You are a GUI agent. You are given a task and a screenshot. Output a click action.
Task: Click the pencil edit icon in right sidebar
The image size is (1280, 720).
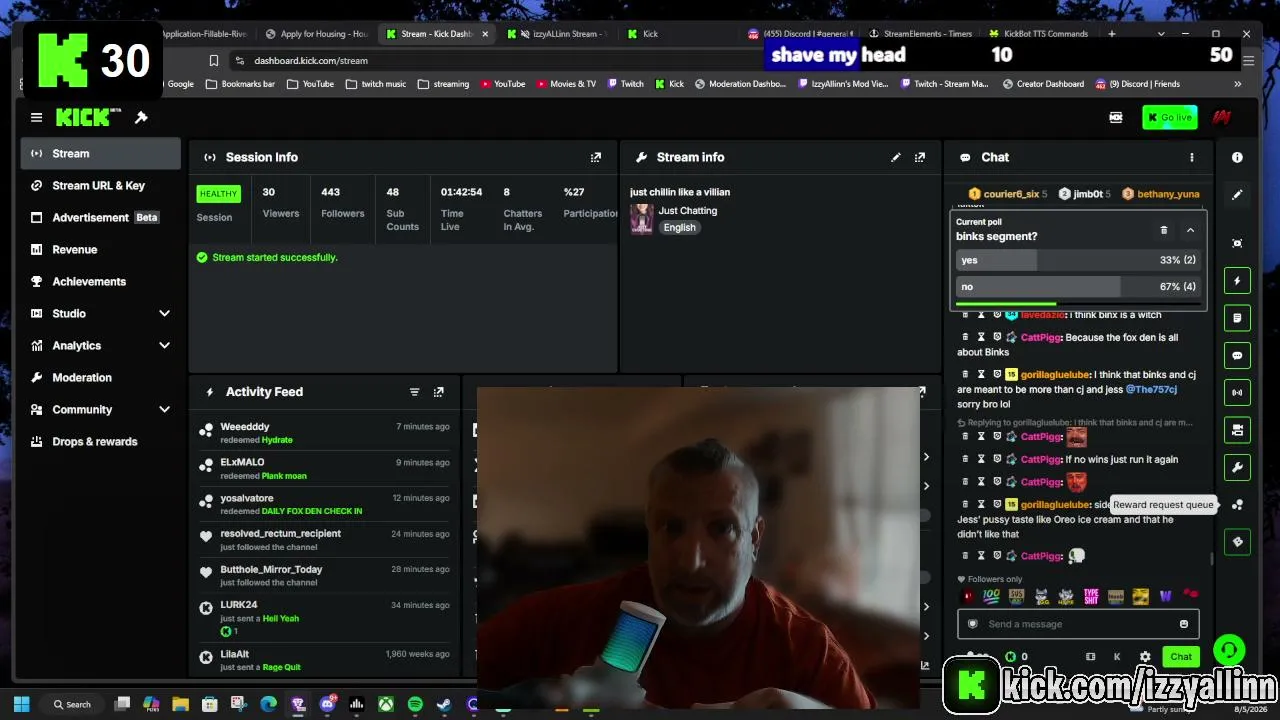[x=1237, y=195]
